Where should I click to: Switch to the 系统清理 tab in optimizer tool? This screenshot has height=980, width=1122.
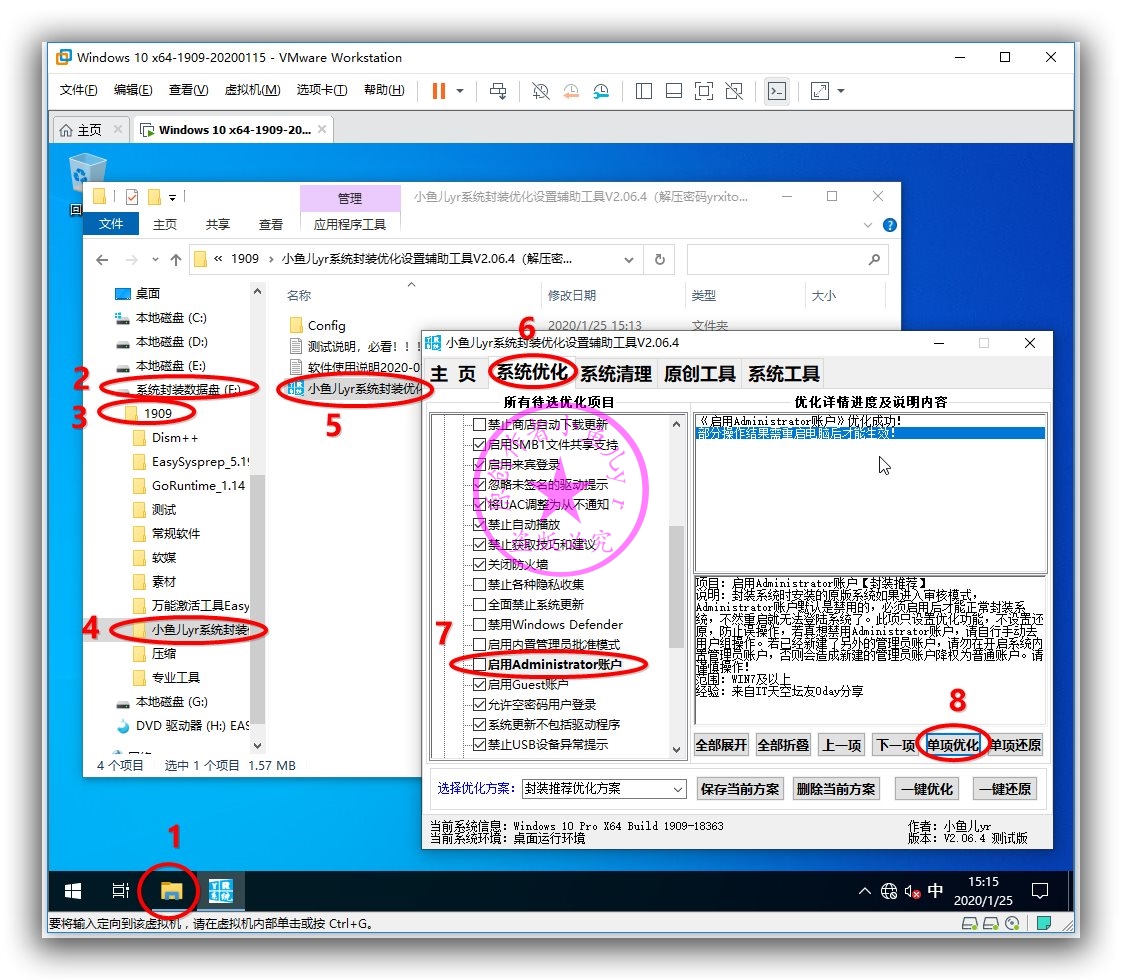point(615,373)
